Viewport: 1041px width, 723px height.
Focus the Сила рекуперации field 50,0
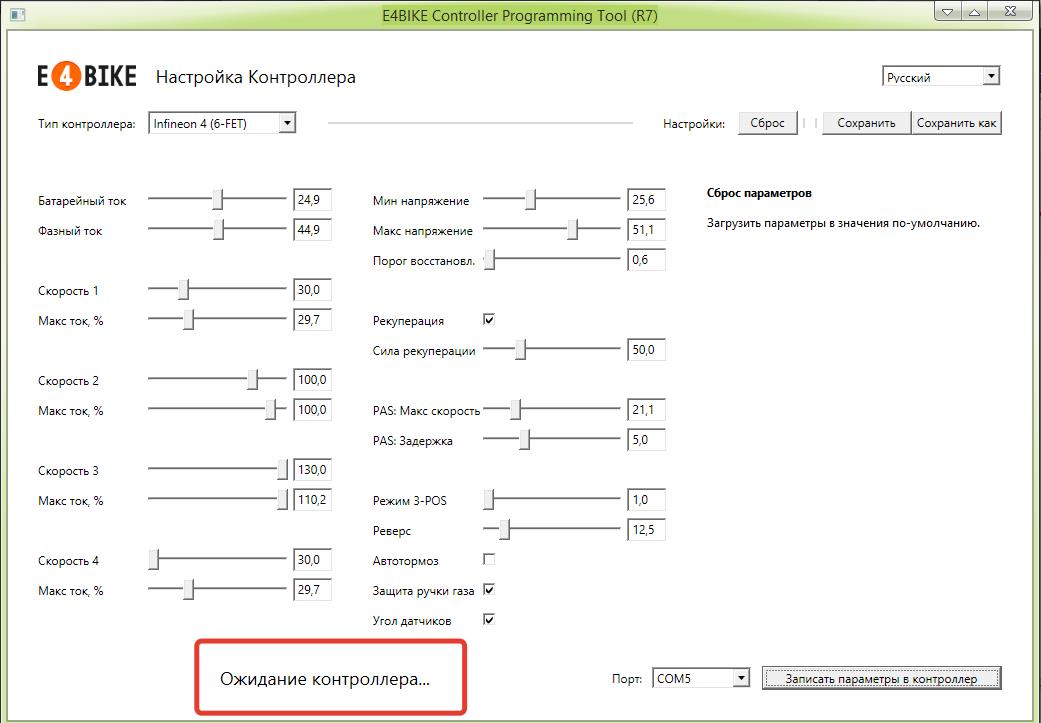[646, 349]
